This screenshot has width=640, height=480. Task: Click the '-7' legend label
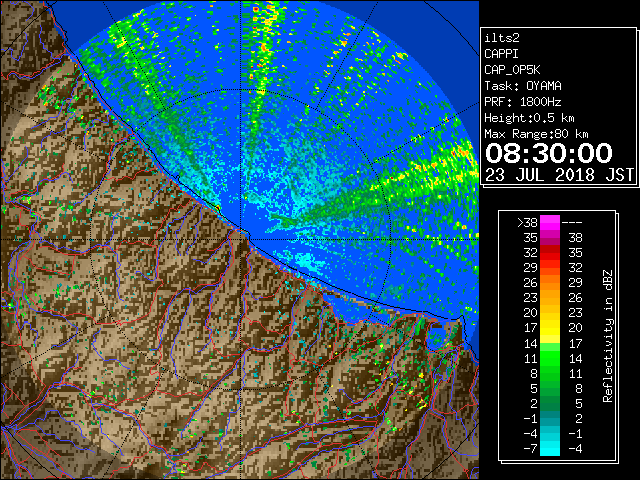(x=530, y=449)
